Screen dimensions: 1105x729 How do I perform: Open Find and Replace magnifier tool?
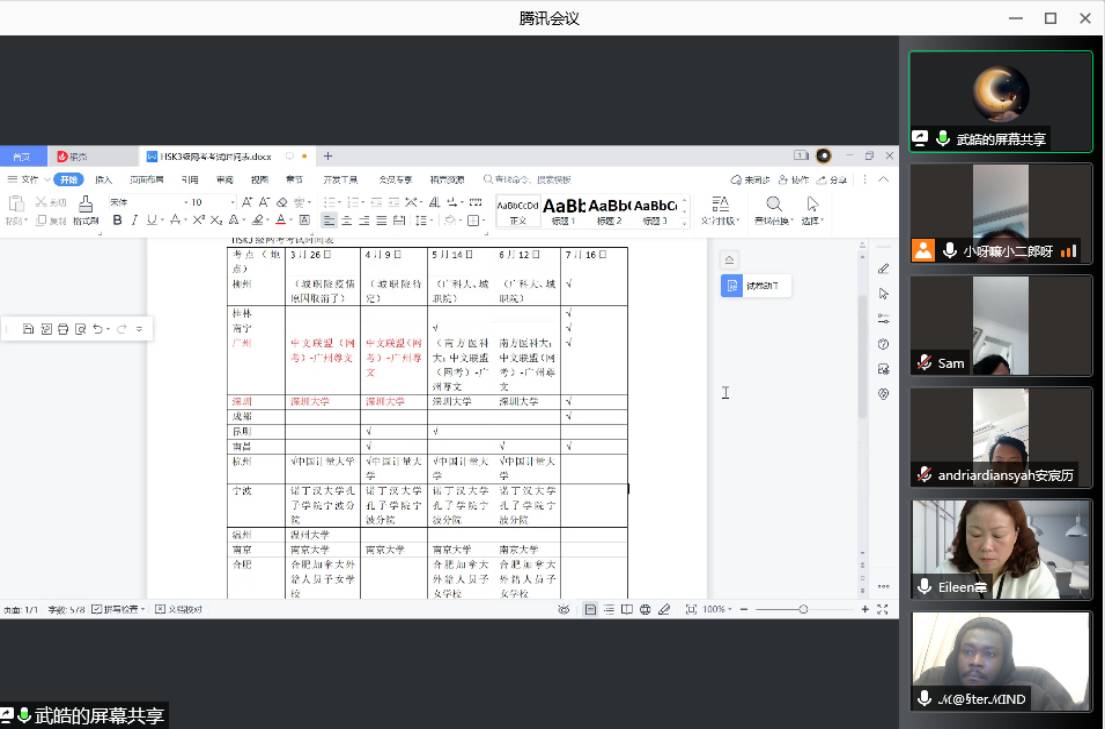point(773,204)
